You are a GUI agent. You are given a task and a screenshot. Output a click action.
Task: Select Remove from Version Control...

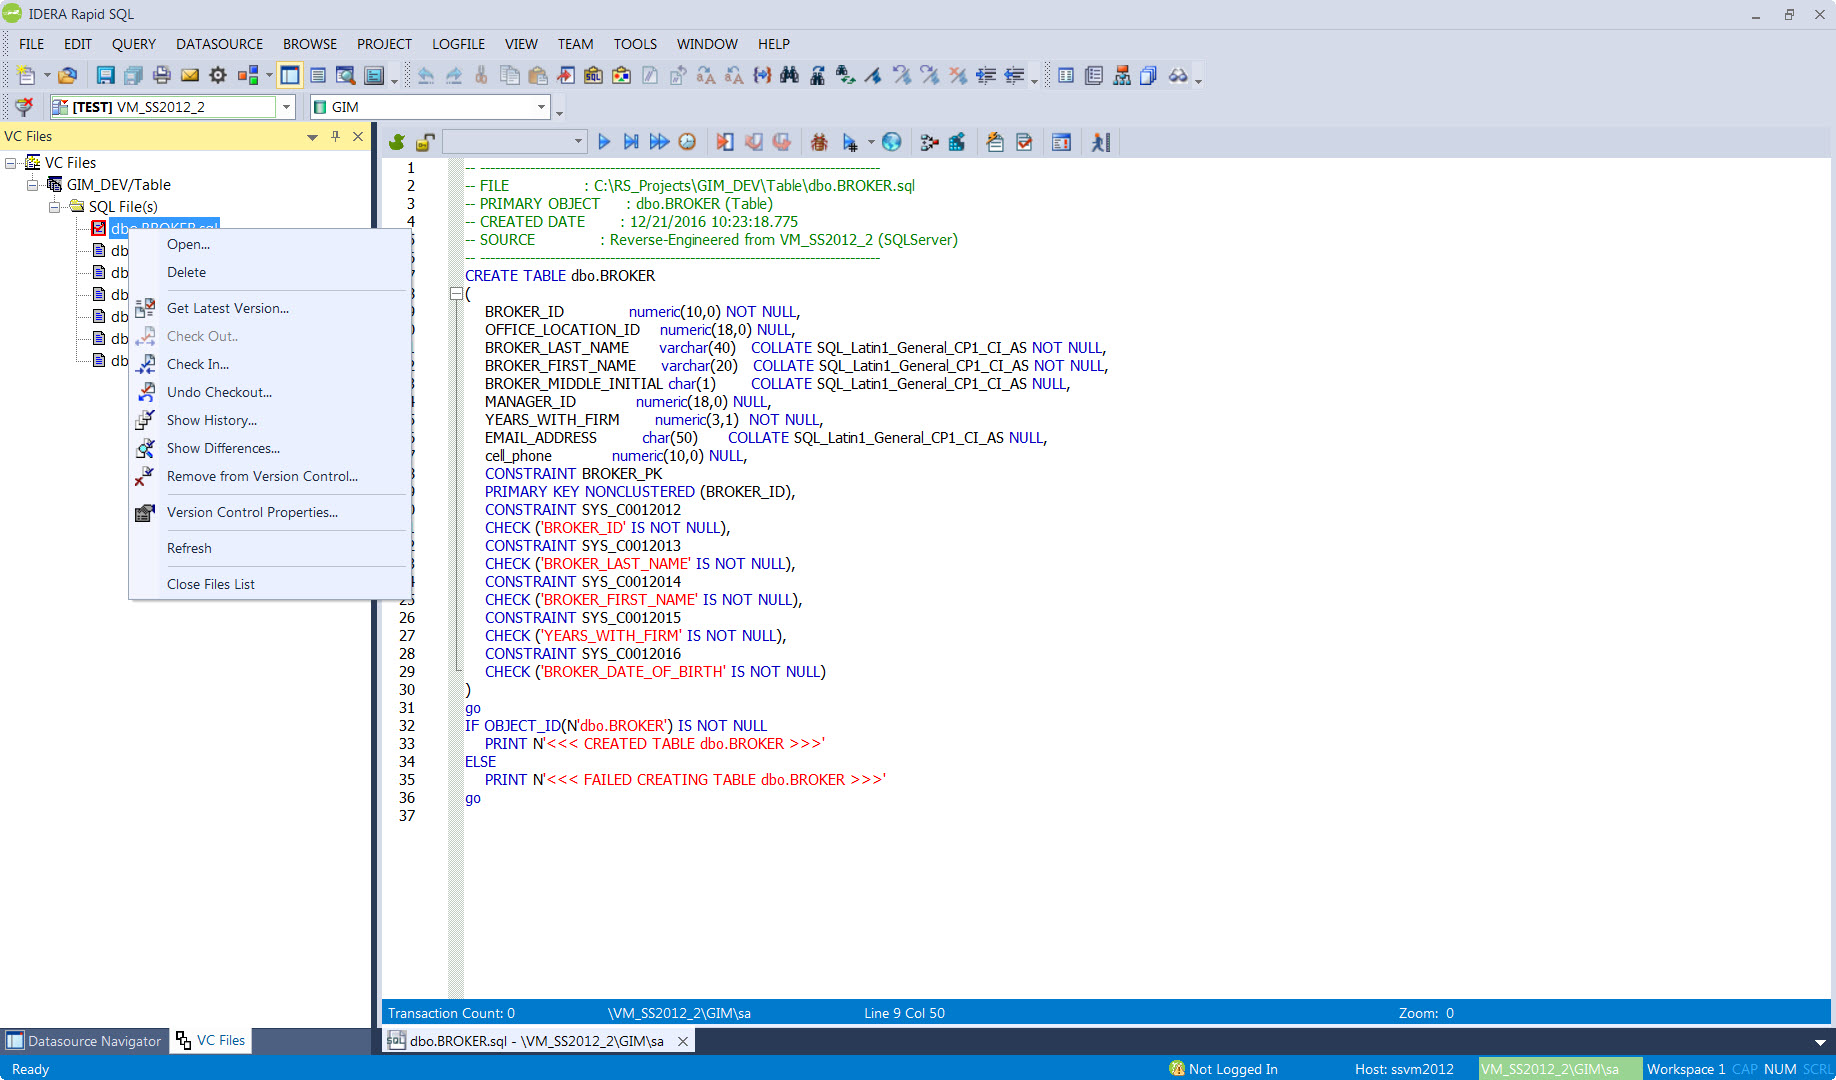[270, 476]
